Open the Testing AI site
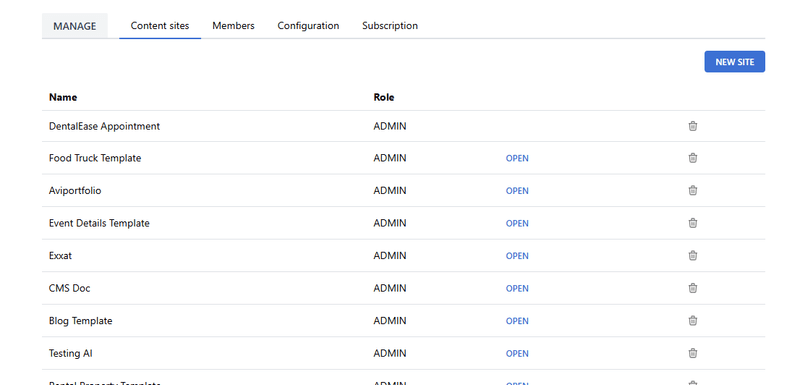Image resolution: width=800 pixels, height=385 pixels. coord(517,353)
